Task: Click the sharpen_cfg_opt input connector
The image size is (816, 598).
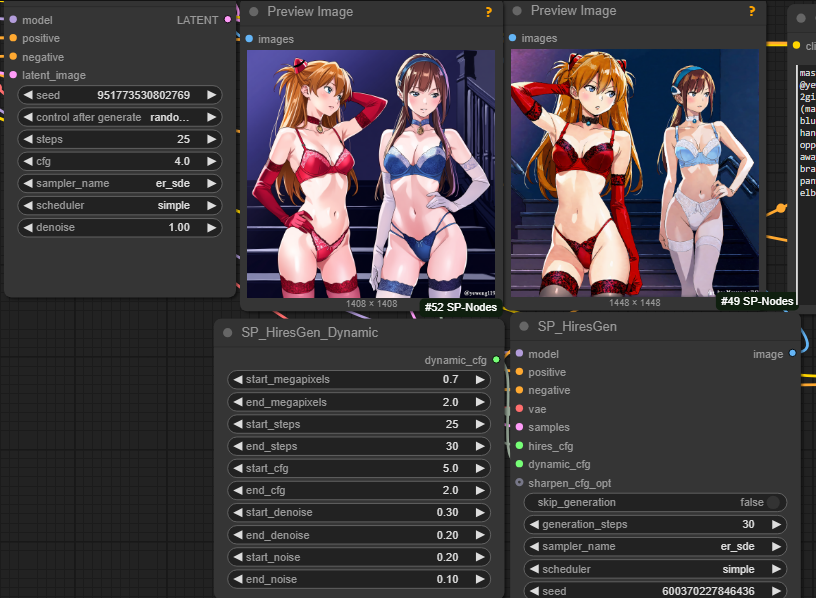Action: tap(519, 482)
